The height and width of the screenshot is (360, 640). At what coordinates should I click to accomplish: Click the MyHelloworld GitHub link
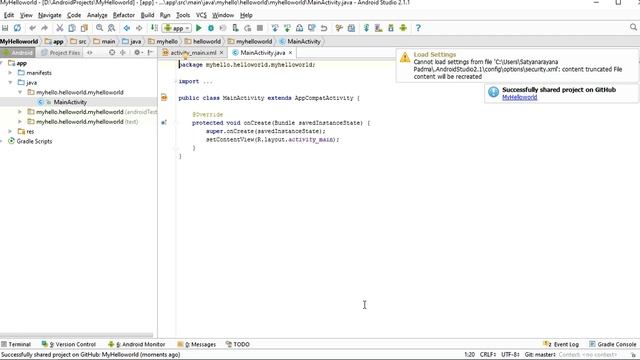pos(519,98)
